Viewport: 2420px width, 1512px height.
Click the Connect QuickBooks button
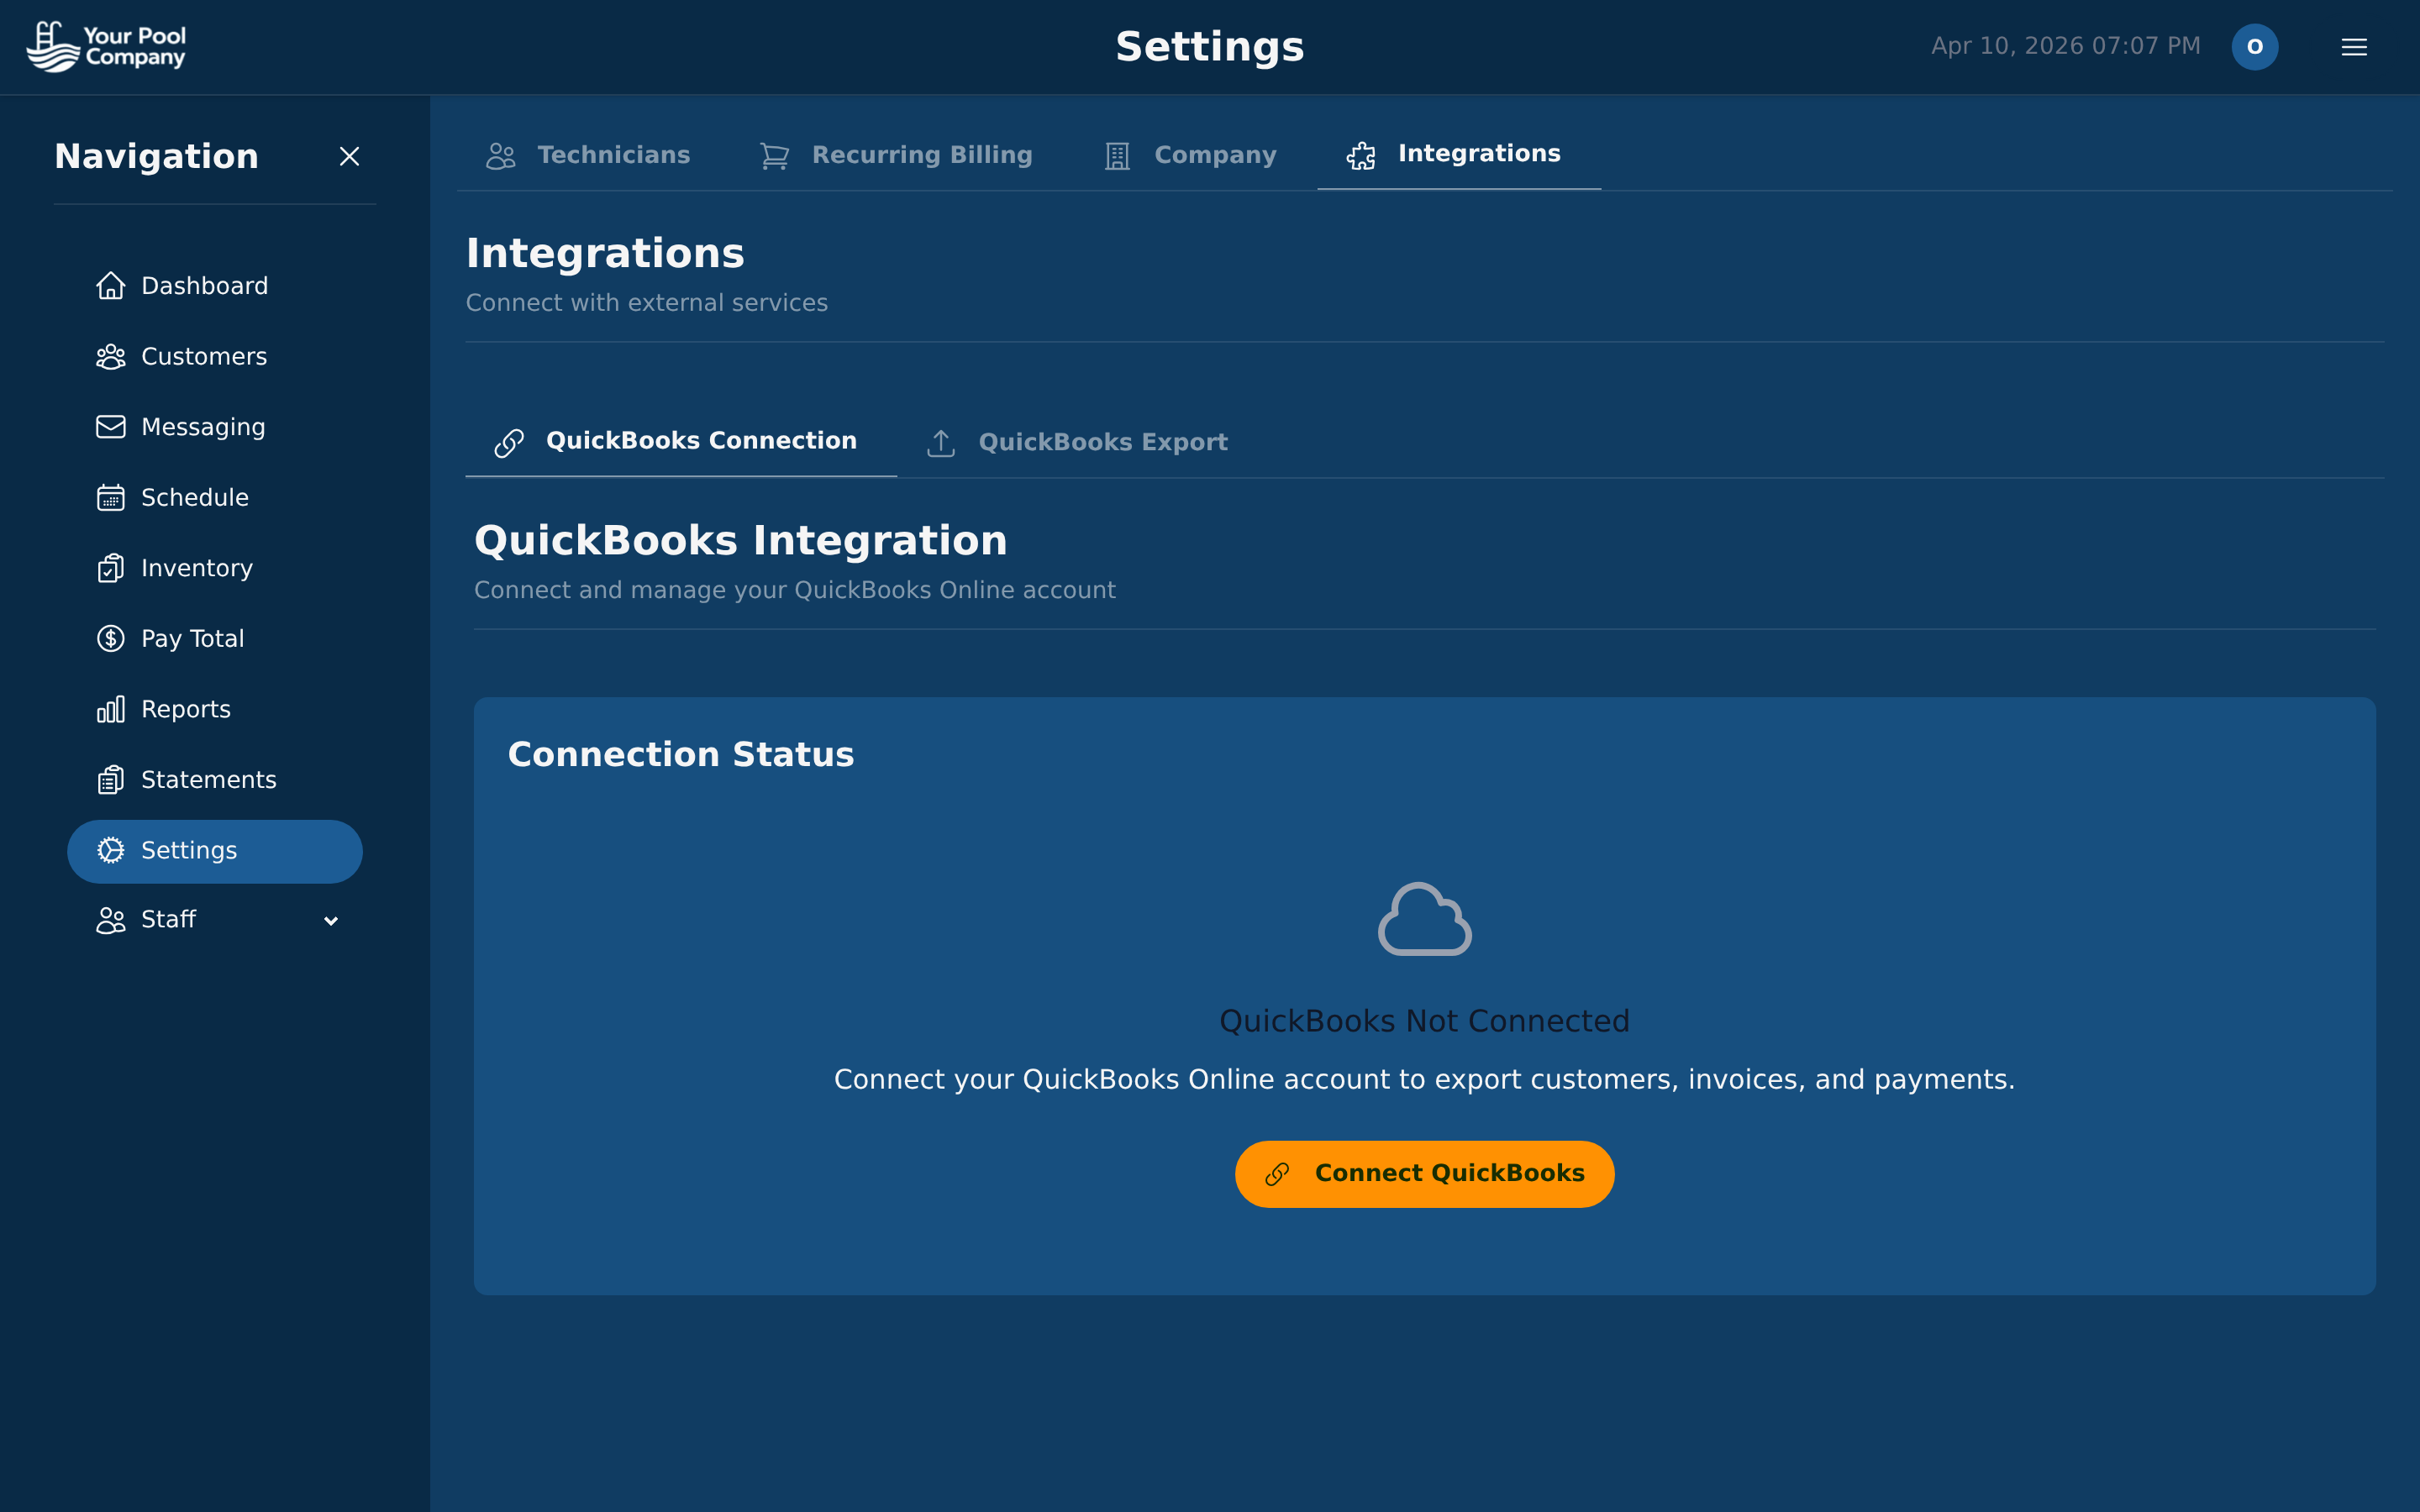pyautogui.click(x=1424, y=1173)
